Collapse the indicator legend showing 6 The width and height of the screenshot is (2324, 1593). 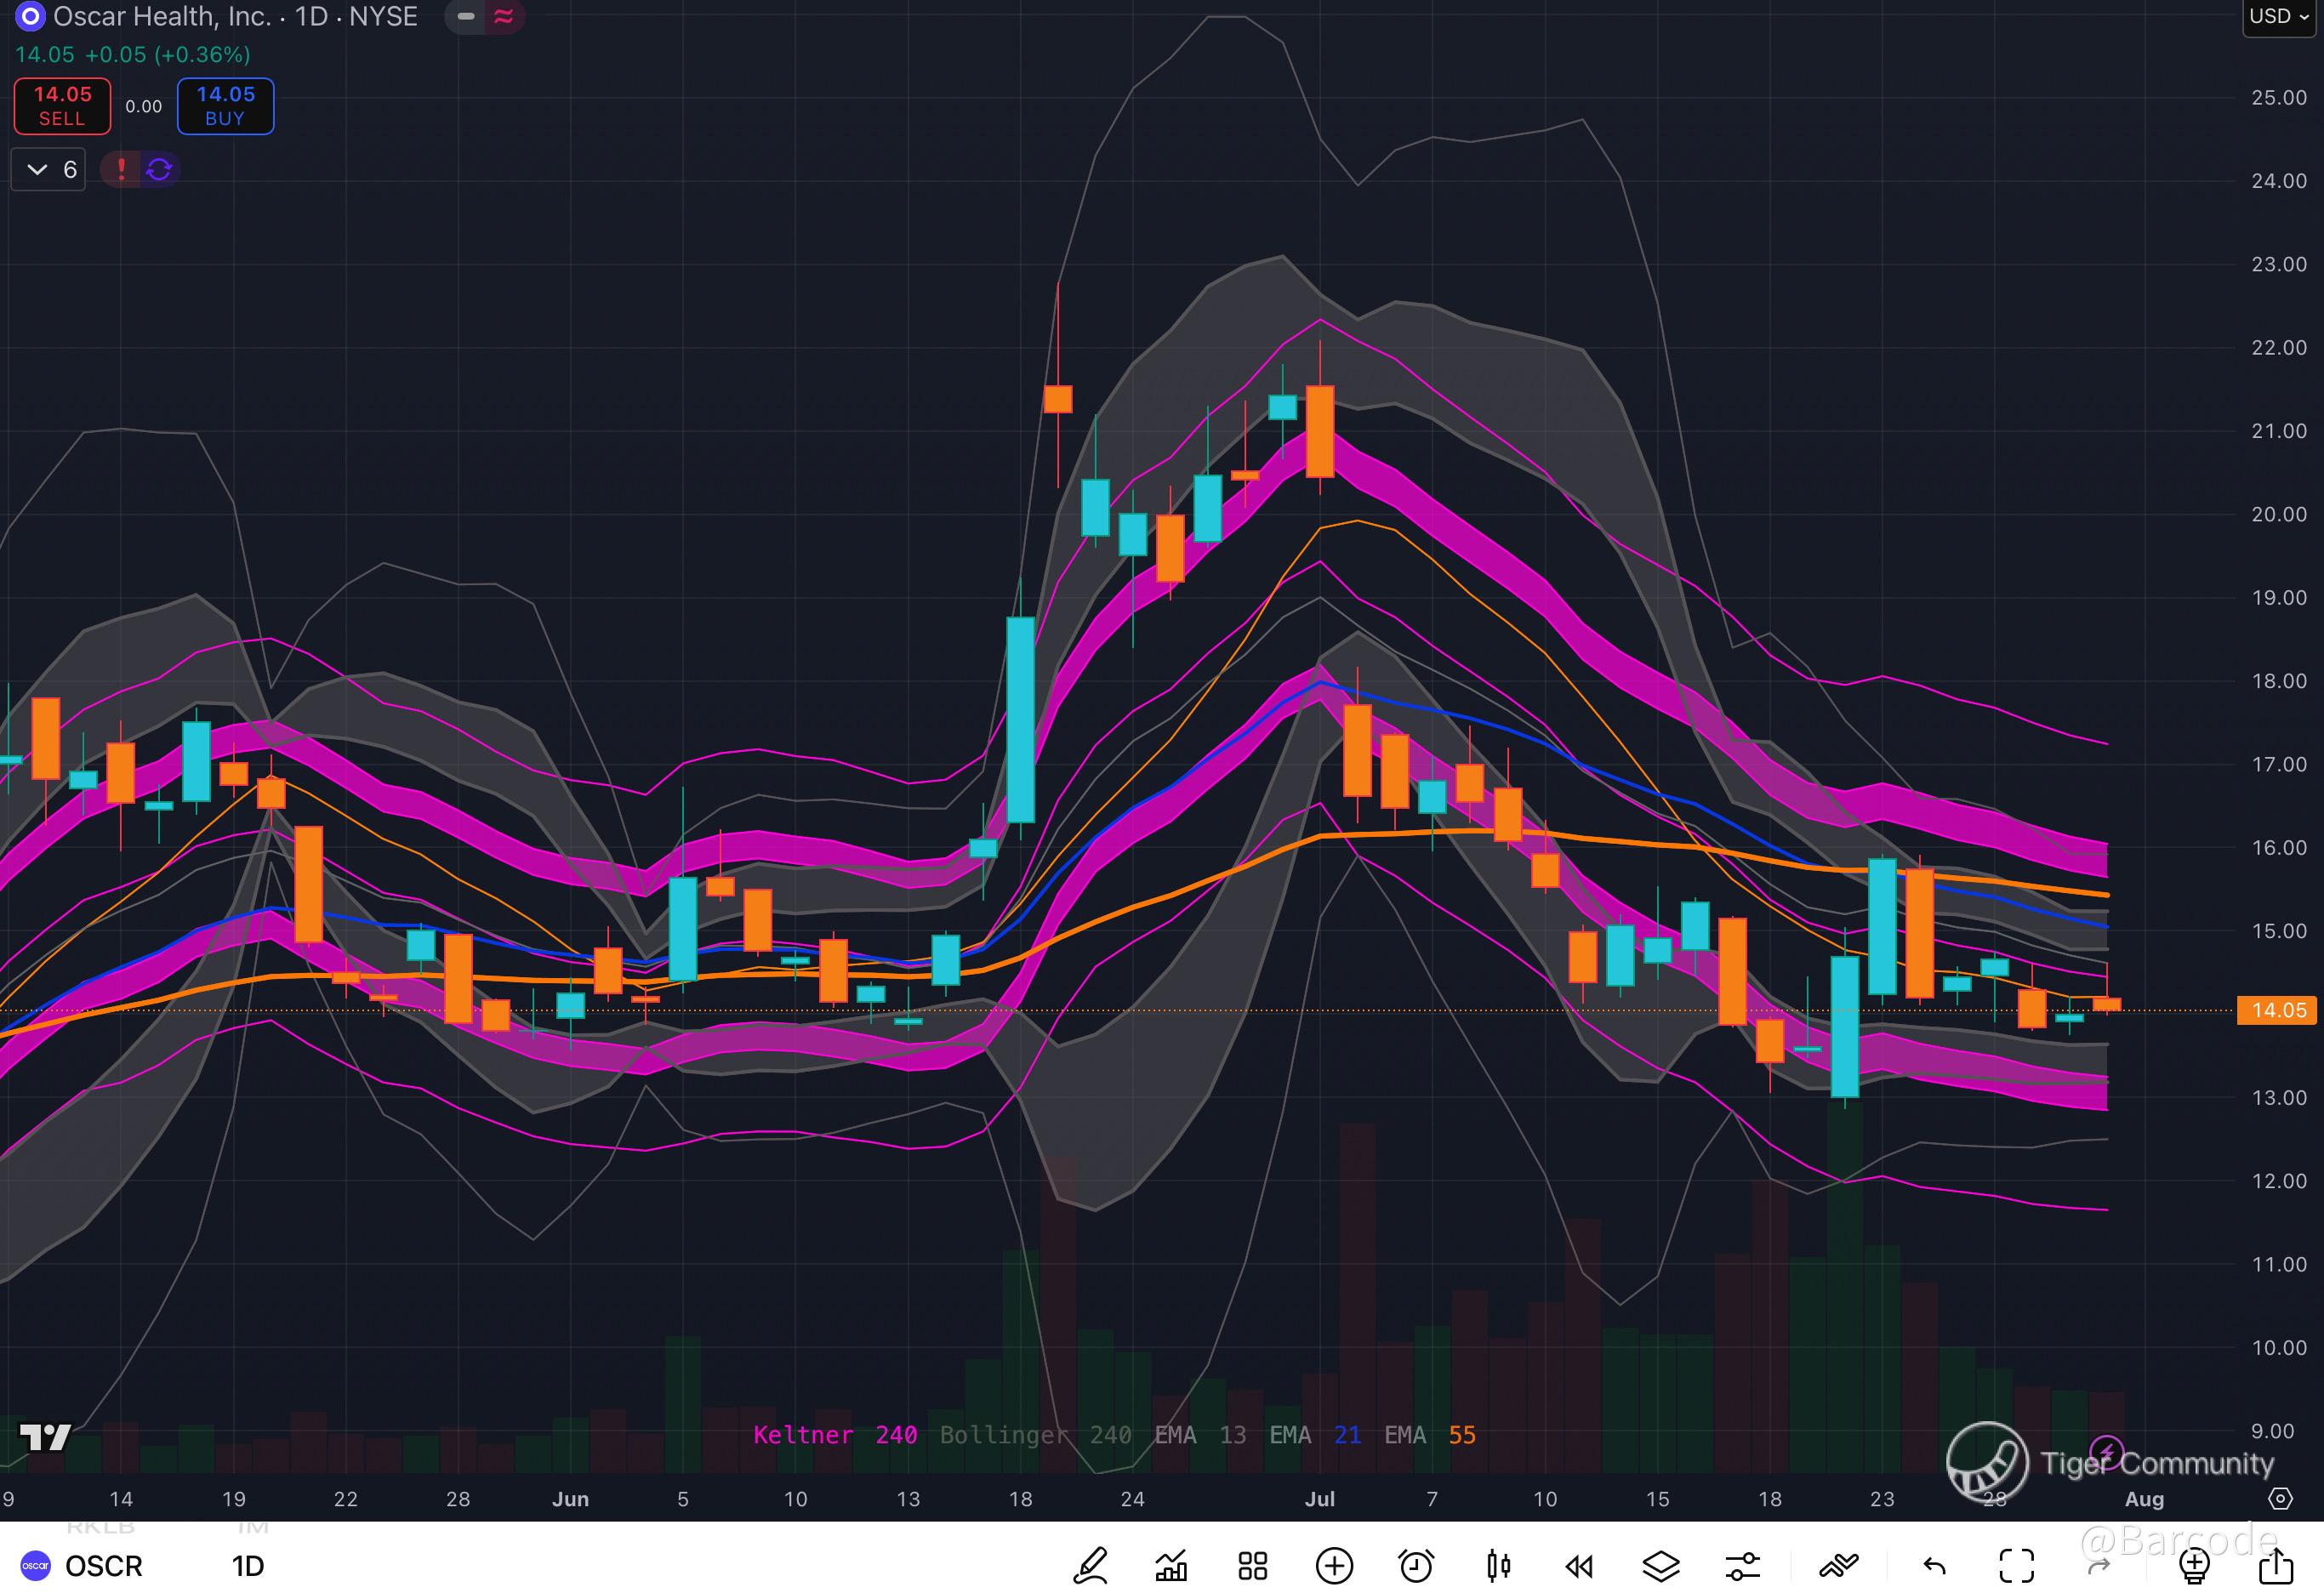(x=48, y=170)
